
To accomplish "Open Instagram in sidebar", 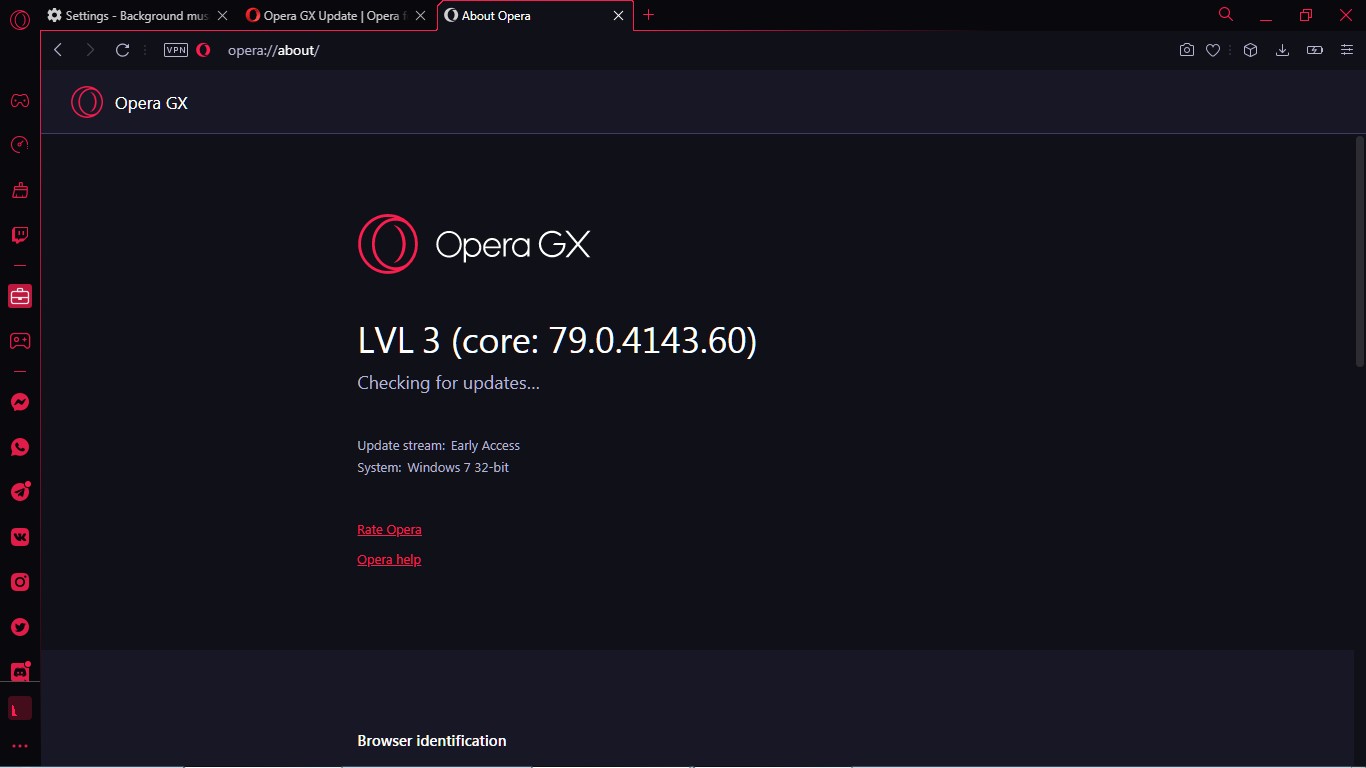I will coord(20,582).
